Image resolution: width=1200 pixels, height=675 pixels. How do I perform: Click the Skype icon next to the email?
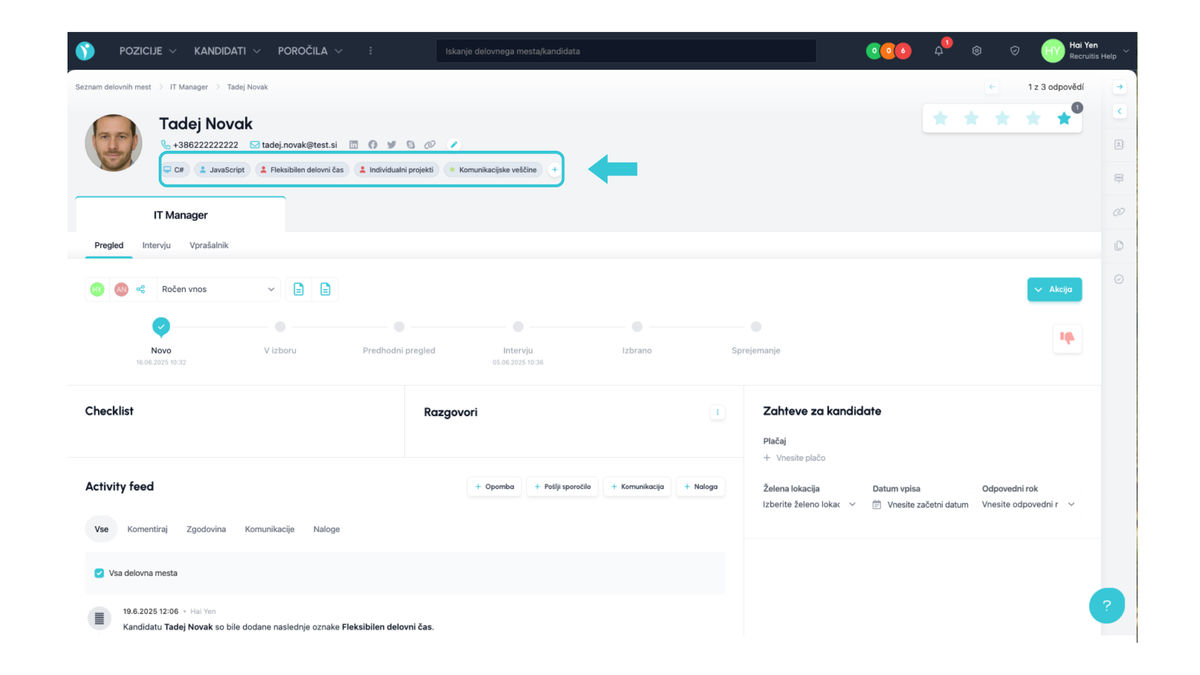tap(410, 145)
